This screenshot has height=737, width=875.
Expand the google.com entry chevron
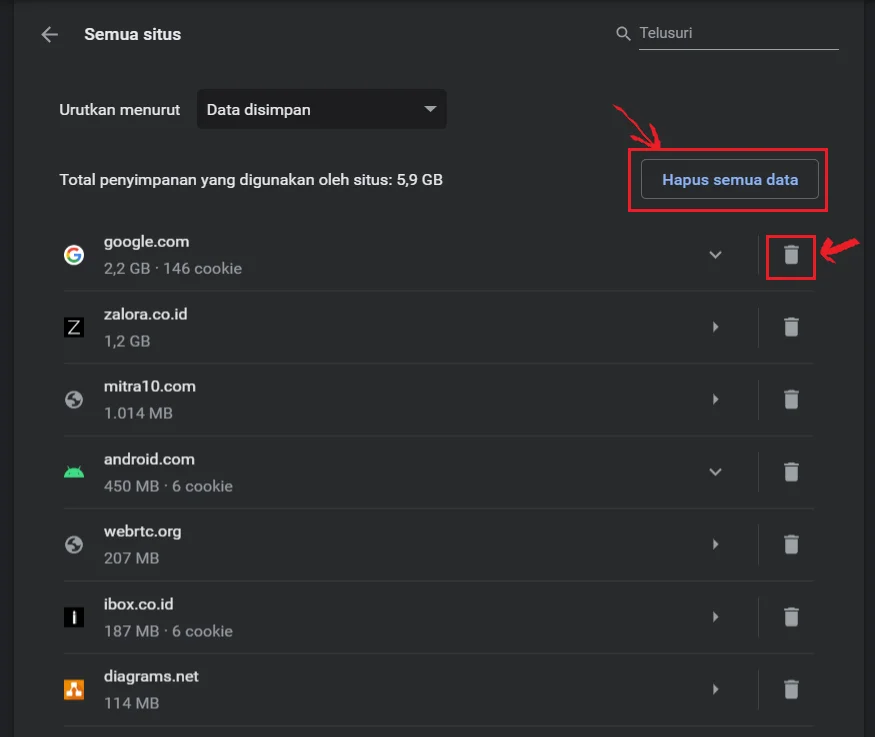click(715, 255)
